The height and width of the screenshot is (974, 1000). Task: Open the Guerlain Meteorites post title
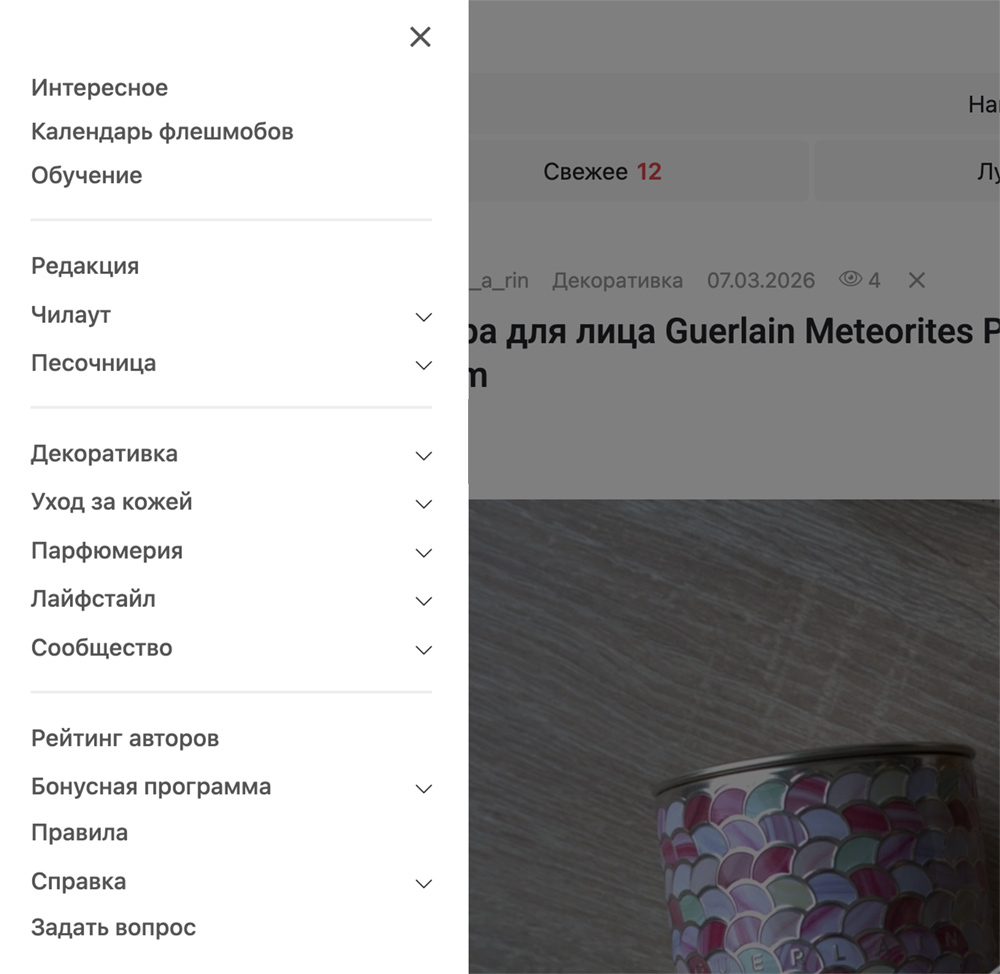pos(734,353)
